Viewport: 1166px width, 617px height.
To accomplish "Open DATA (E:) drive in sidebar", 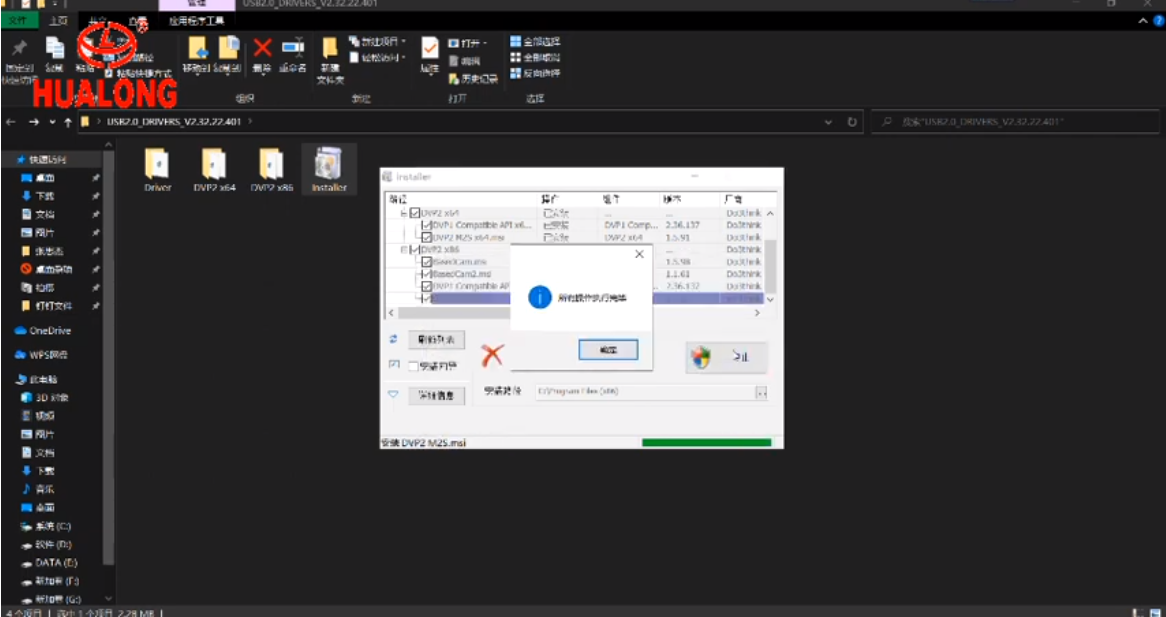I will [49, 563].
